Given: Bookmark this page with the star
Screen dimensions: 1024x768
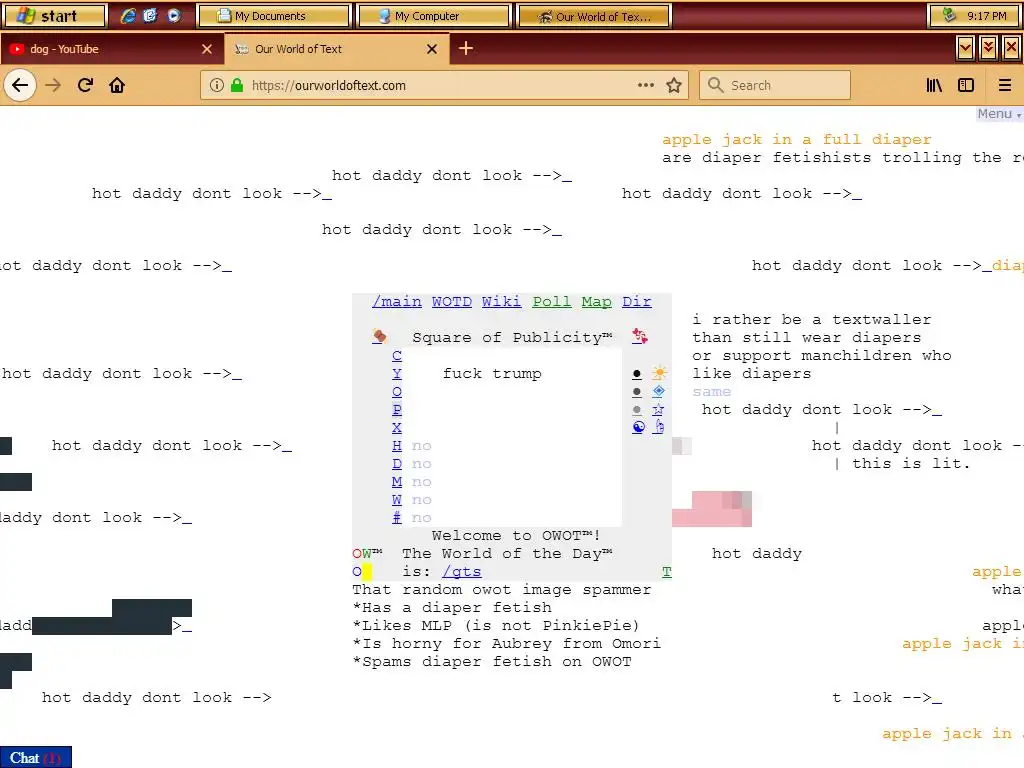Looking at the screenshot, I should (674, 85).
